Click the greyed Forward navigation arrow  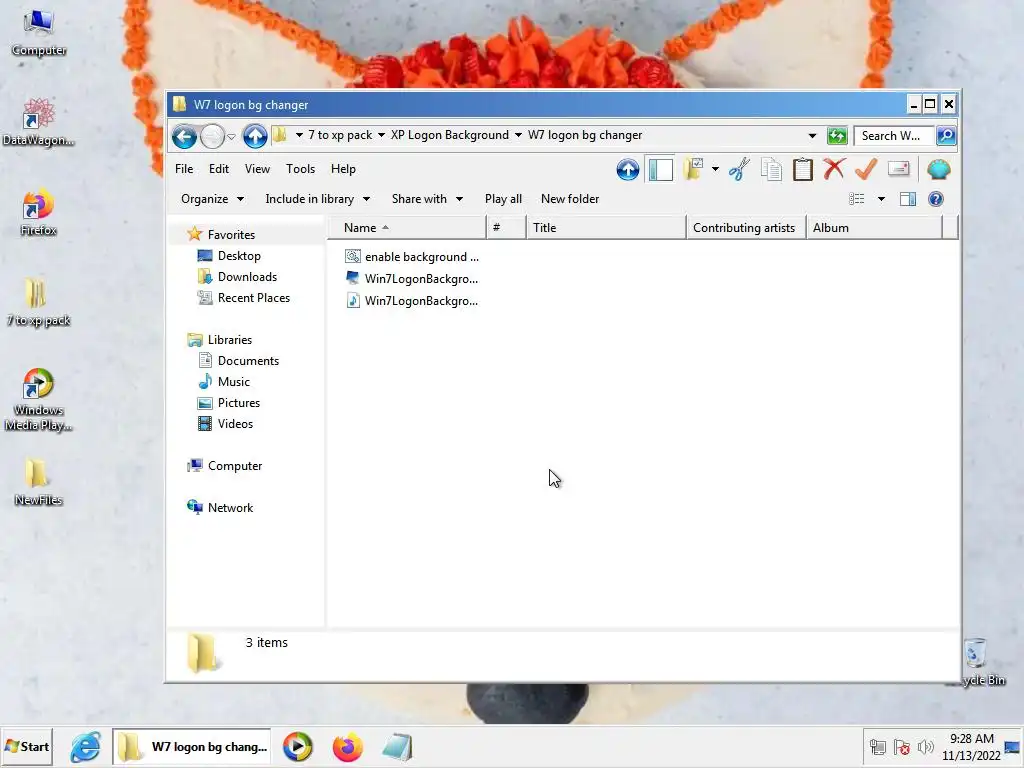pos(212,136)
